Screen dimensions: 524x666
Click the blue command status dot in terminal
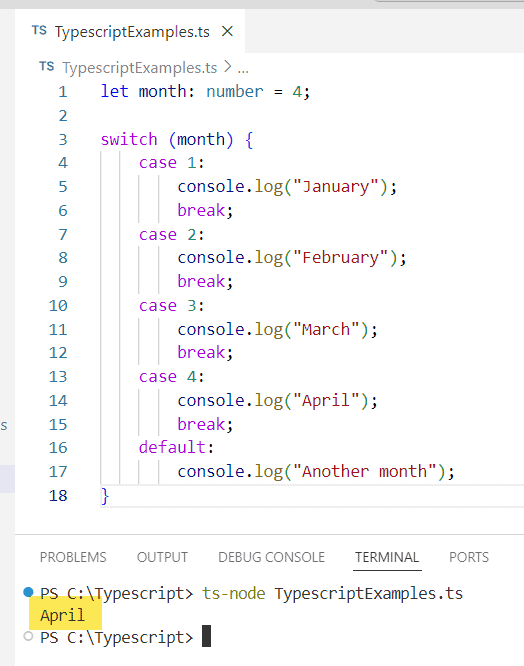coord(28,592)
